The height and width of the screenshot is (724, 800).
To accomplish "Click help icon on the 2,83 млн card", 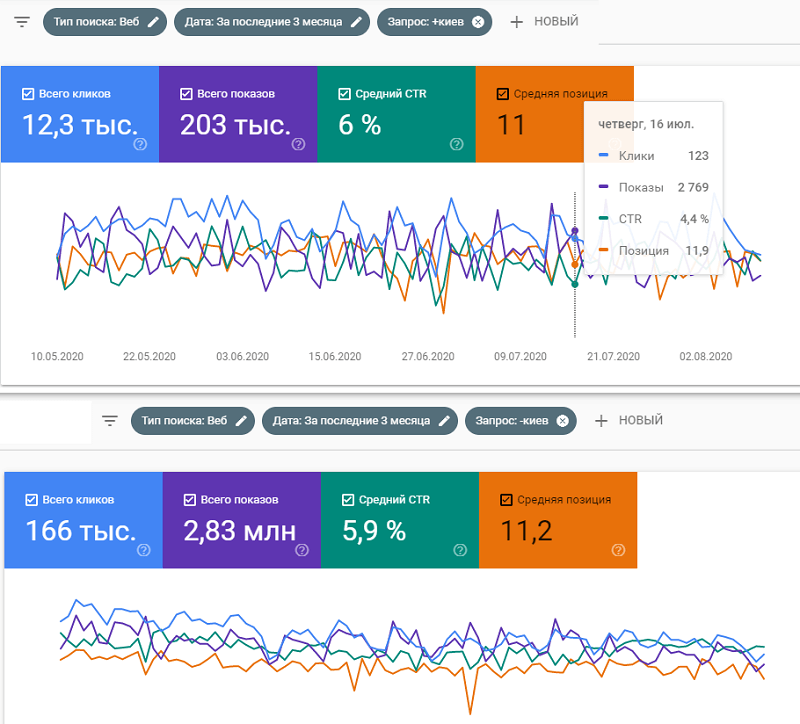I will coord(302,549).
